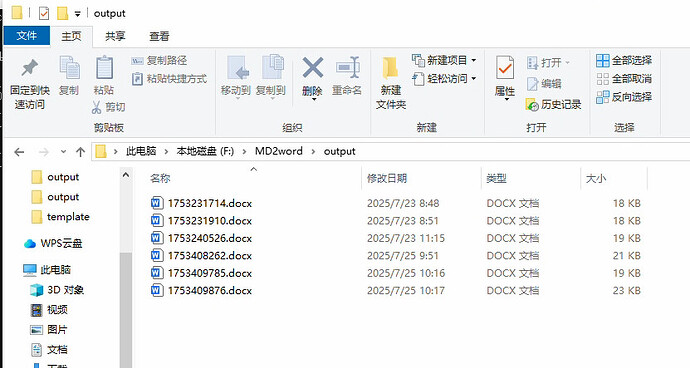This screenshot has height=368, width=690.
Task: Open the File (文件) tab
Action: point(27,36)
